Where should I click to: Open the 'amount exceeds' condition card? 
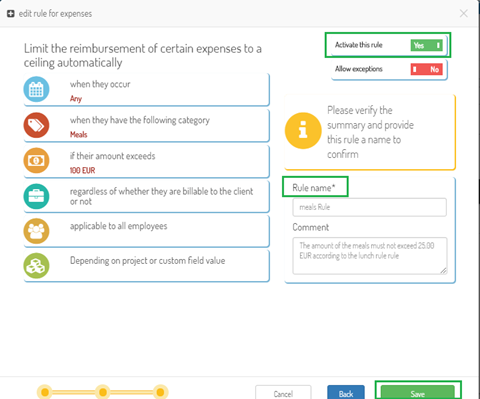[x=147, y=161]
